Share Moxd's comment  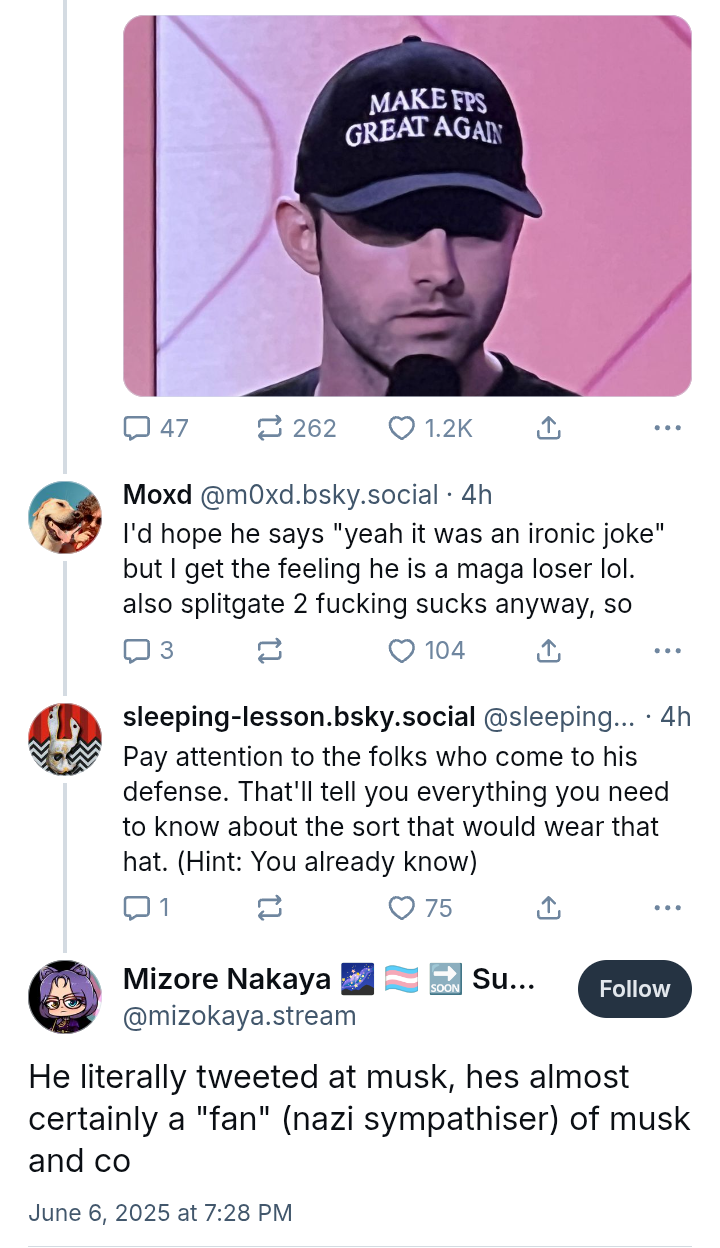click(547, 651)
